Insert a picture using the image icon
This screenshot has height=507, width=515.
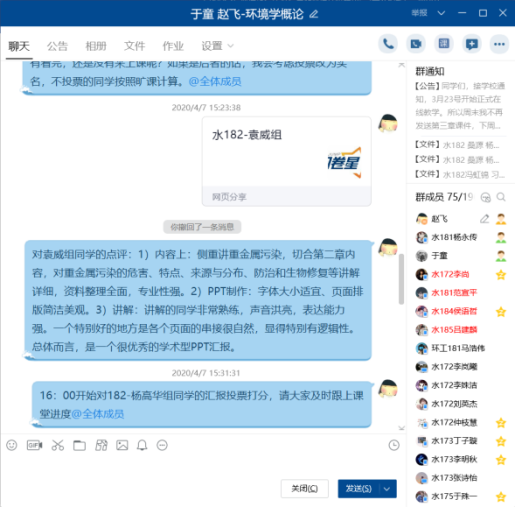pyautogui.click(x=122, y=445)
